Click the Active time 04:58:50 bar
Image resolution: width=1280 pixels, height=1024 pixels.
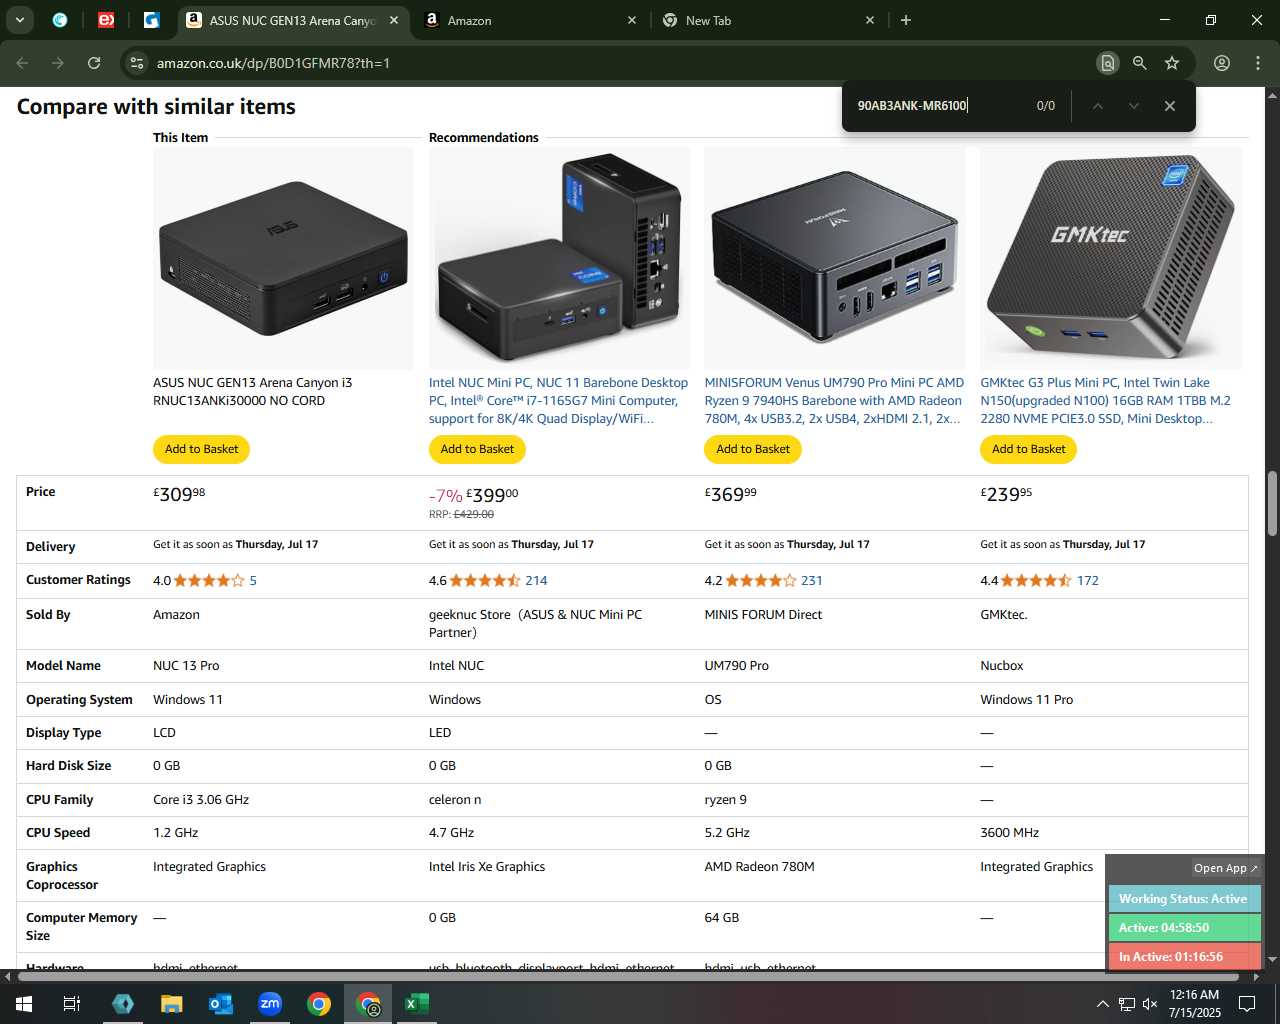(x=1183, y=928)
